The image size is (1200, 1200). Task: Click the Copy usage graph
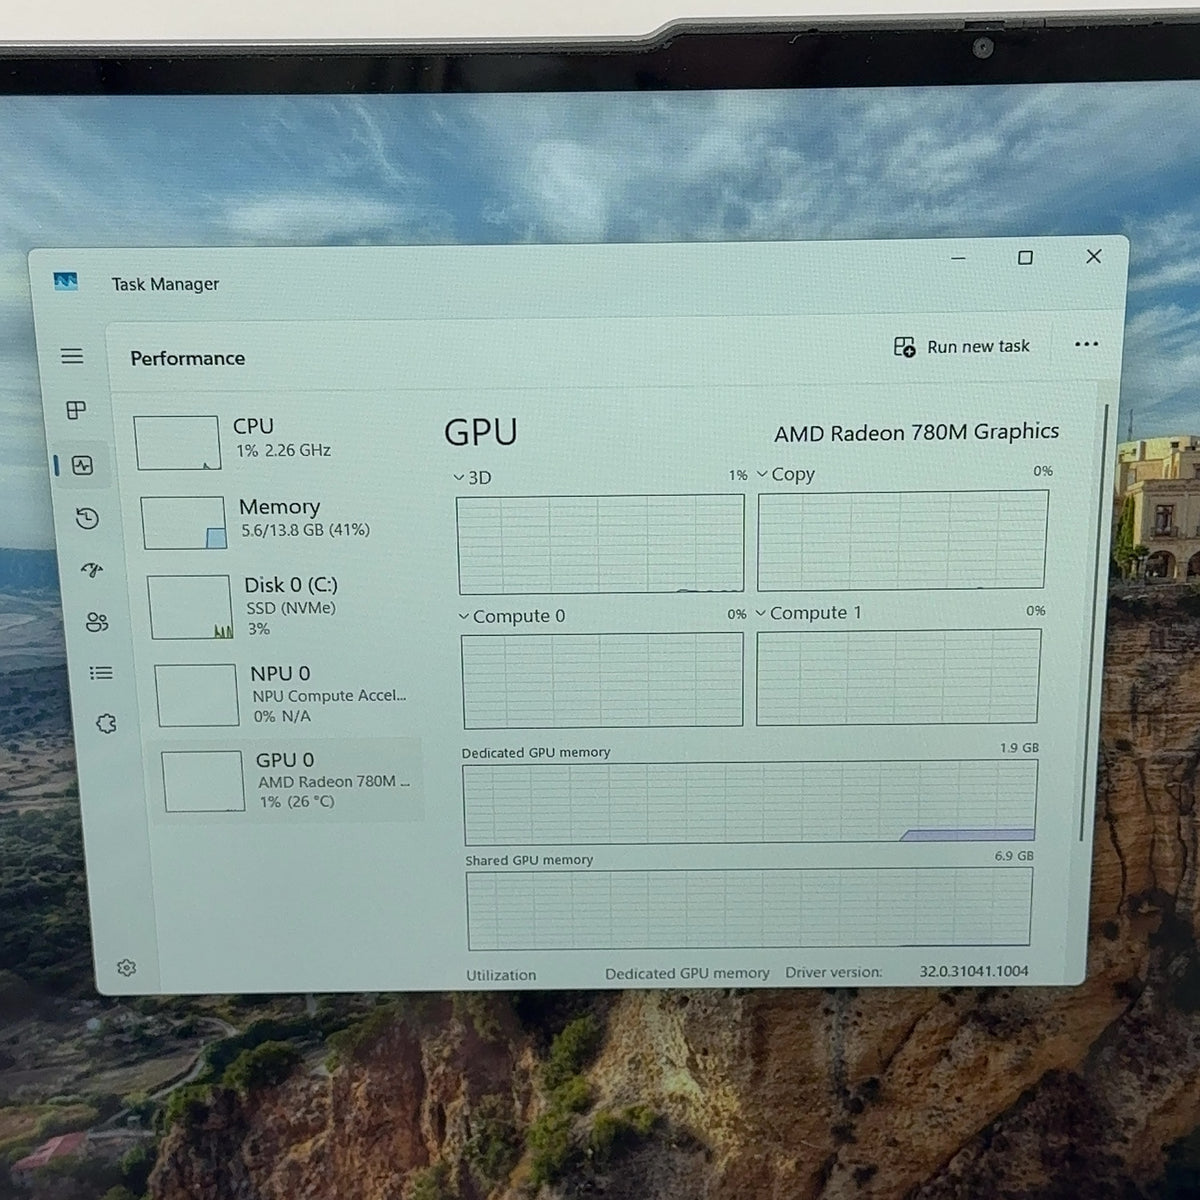(x=902, y=540)
